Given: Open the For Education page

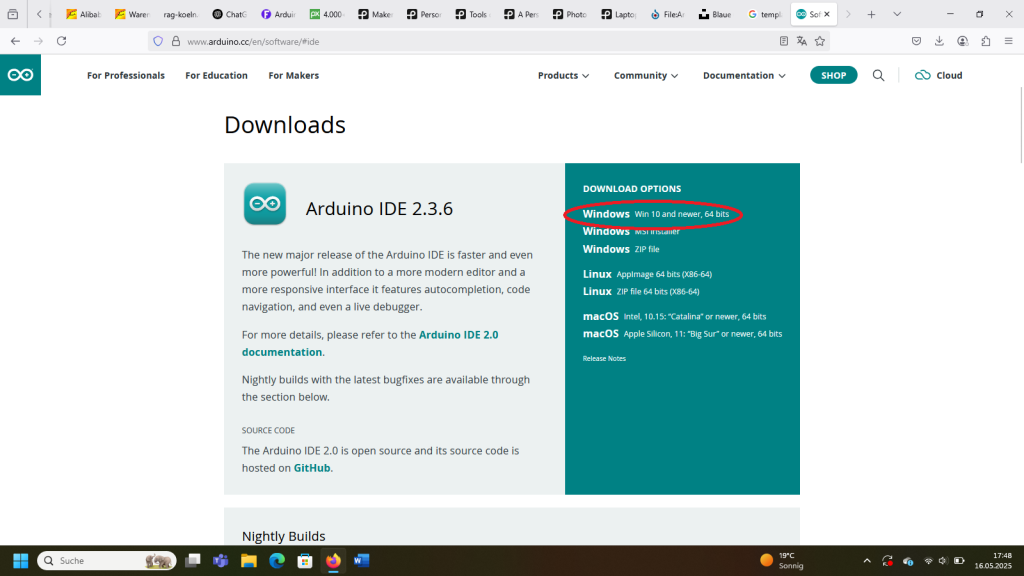Looking at the screenshot, I should pos(216,76).
